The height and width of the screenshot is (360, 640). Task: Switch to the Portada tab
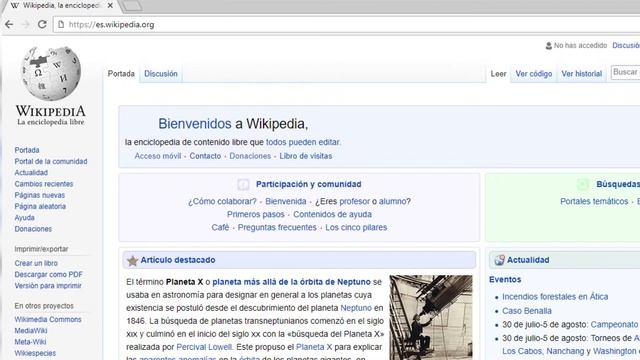121,74
